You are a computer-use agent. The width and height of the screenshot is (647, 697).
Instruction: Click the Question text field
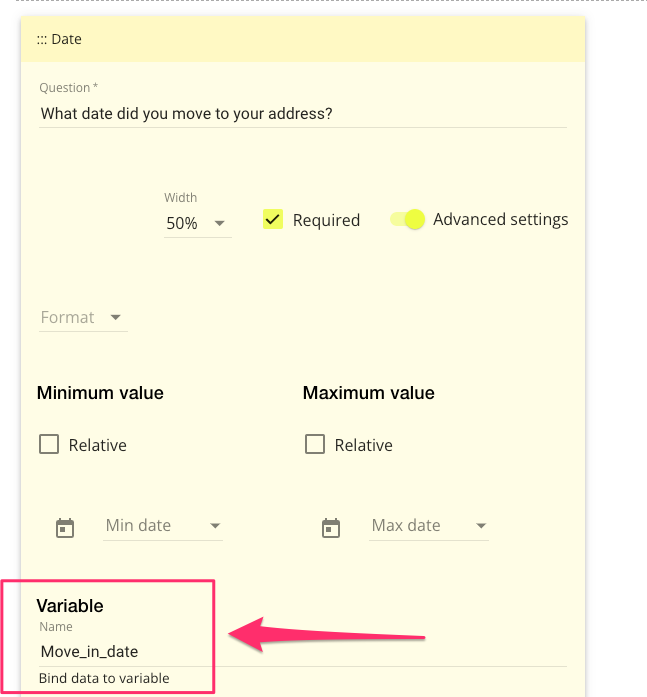tap(302, 114)
